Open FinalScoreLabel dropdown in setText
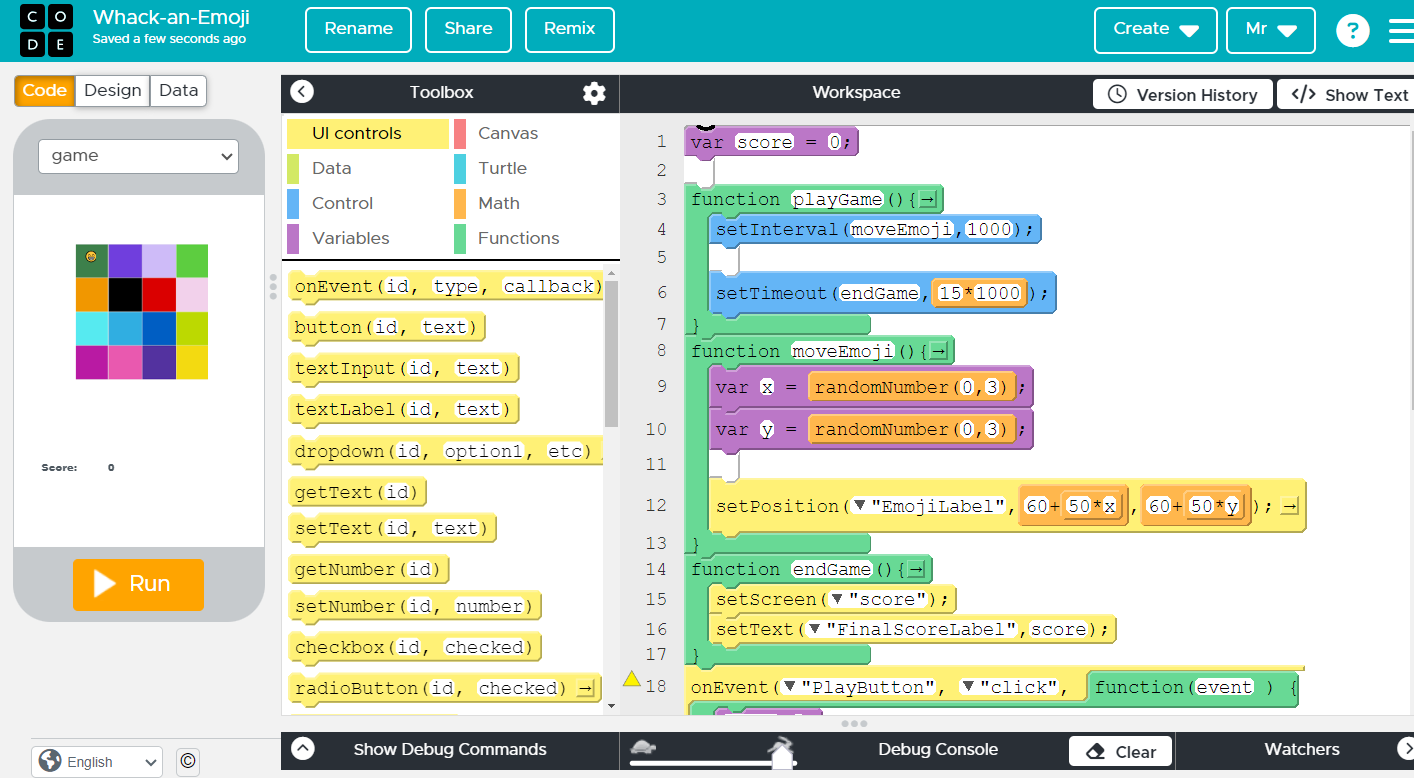 (x=814, y=629)
